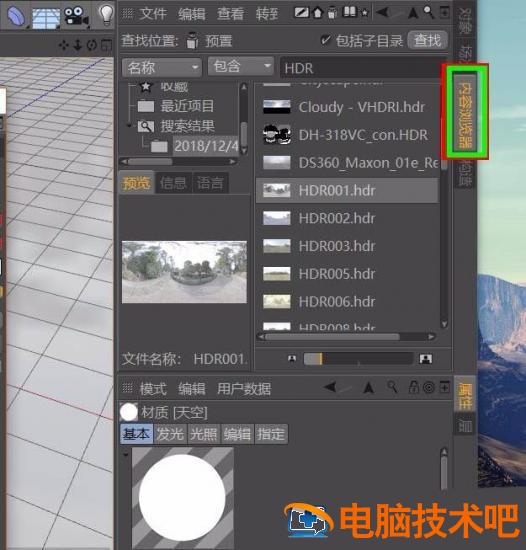Click the content browser search magnifier
This screenshot has width=526, height=550.
pyautogui.click(x=429, y=13)
